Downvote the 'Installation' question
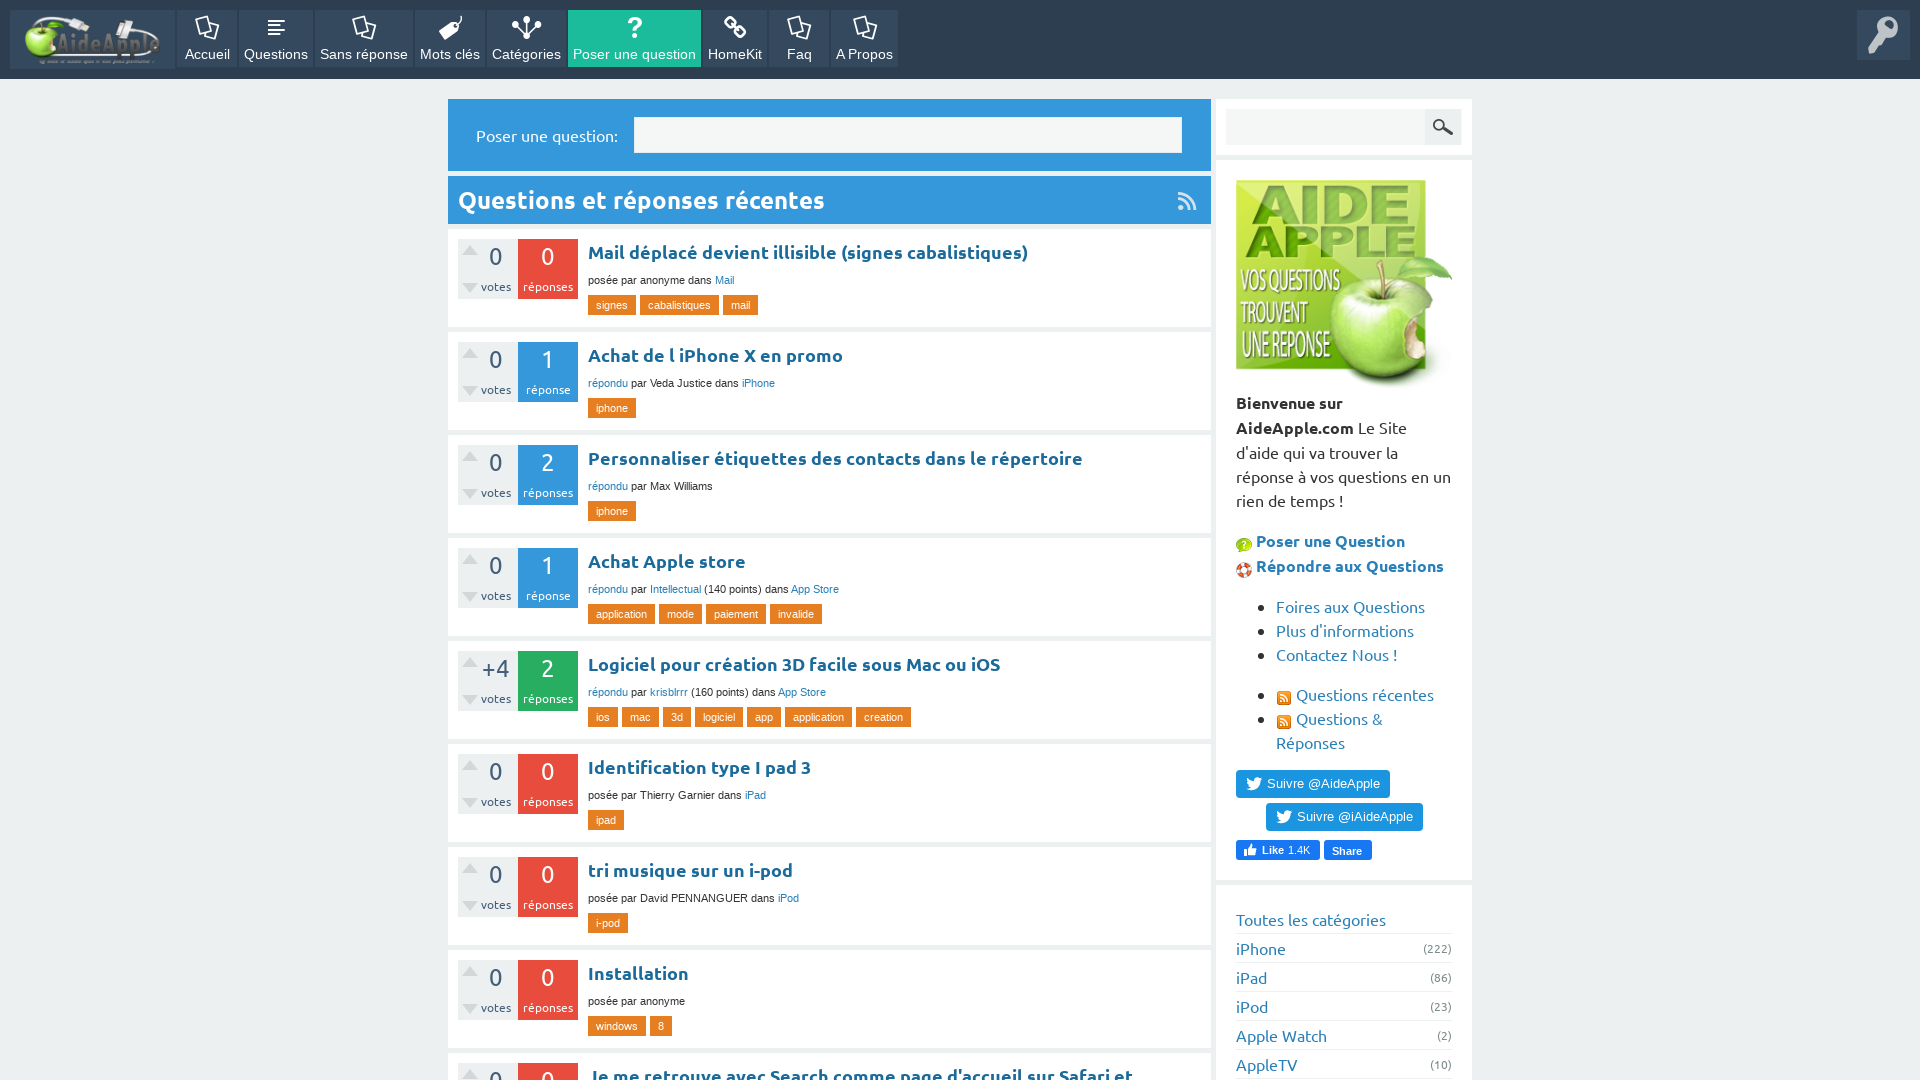The height and width of the screenshot is (1080, 1920). tap(469, 1009)
